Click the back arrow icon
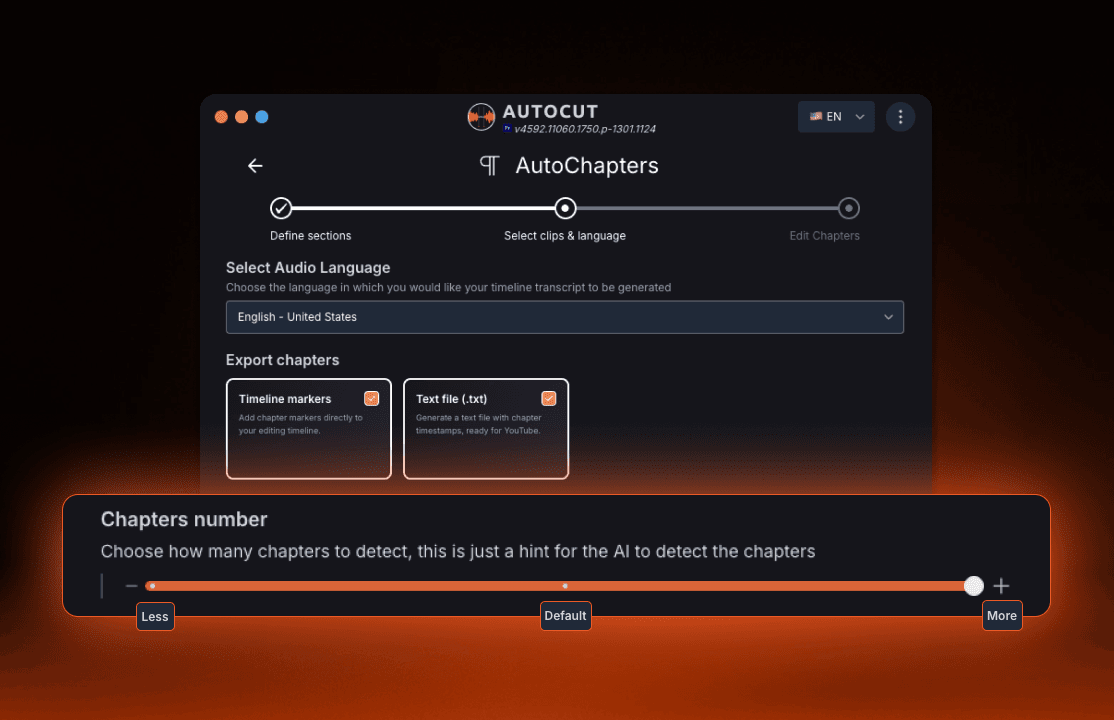Image resolution: width=1114 pixels, height=720 pixels. [255, 166]
